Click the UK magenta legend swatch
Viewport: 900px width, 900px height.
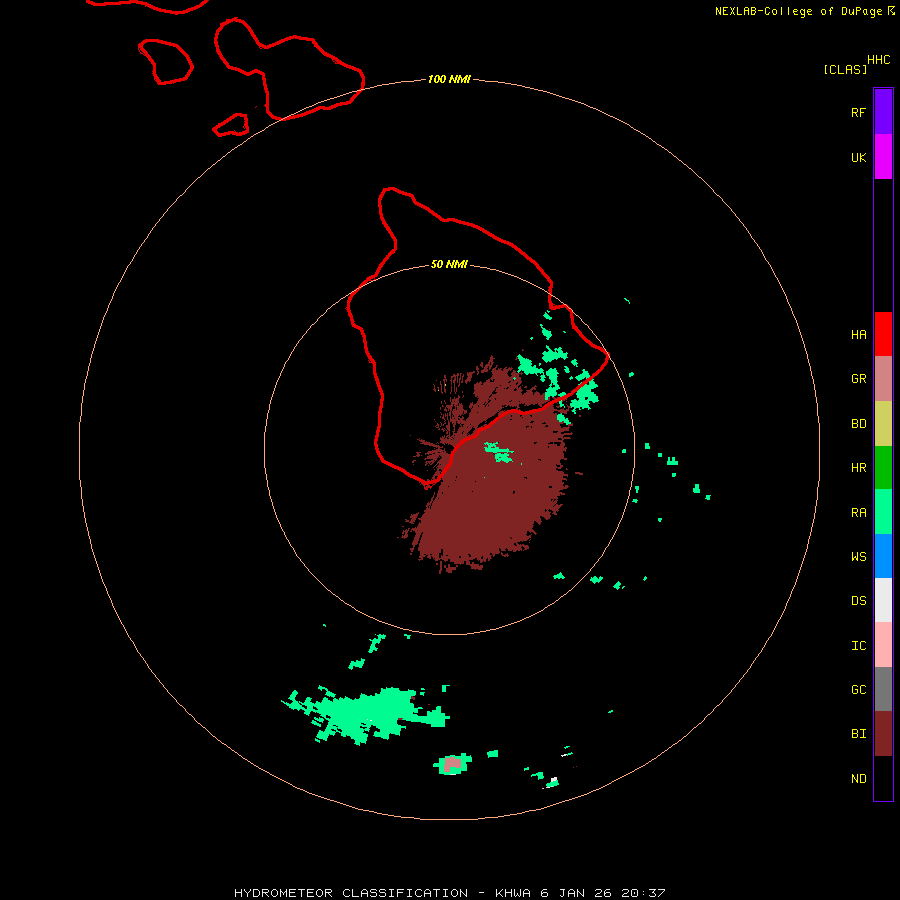pos(883,157)
